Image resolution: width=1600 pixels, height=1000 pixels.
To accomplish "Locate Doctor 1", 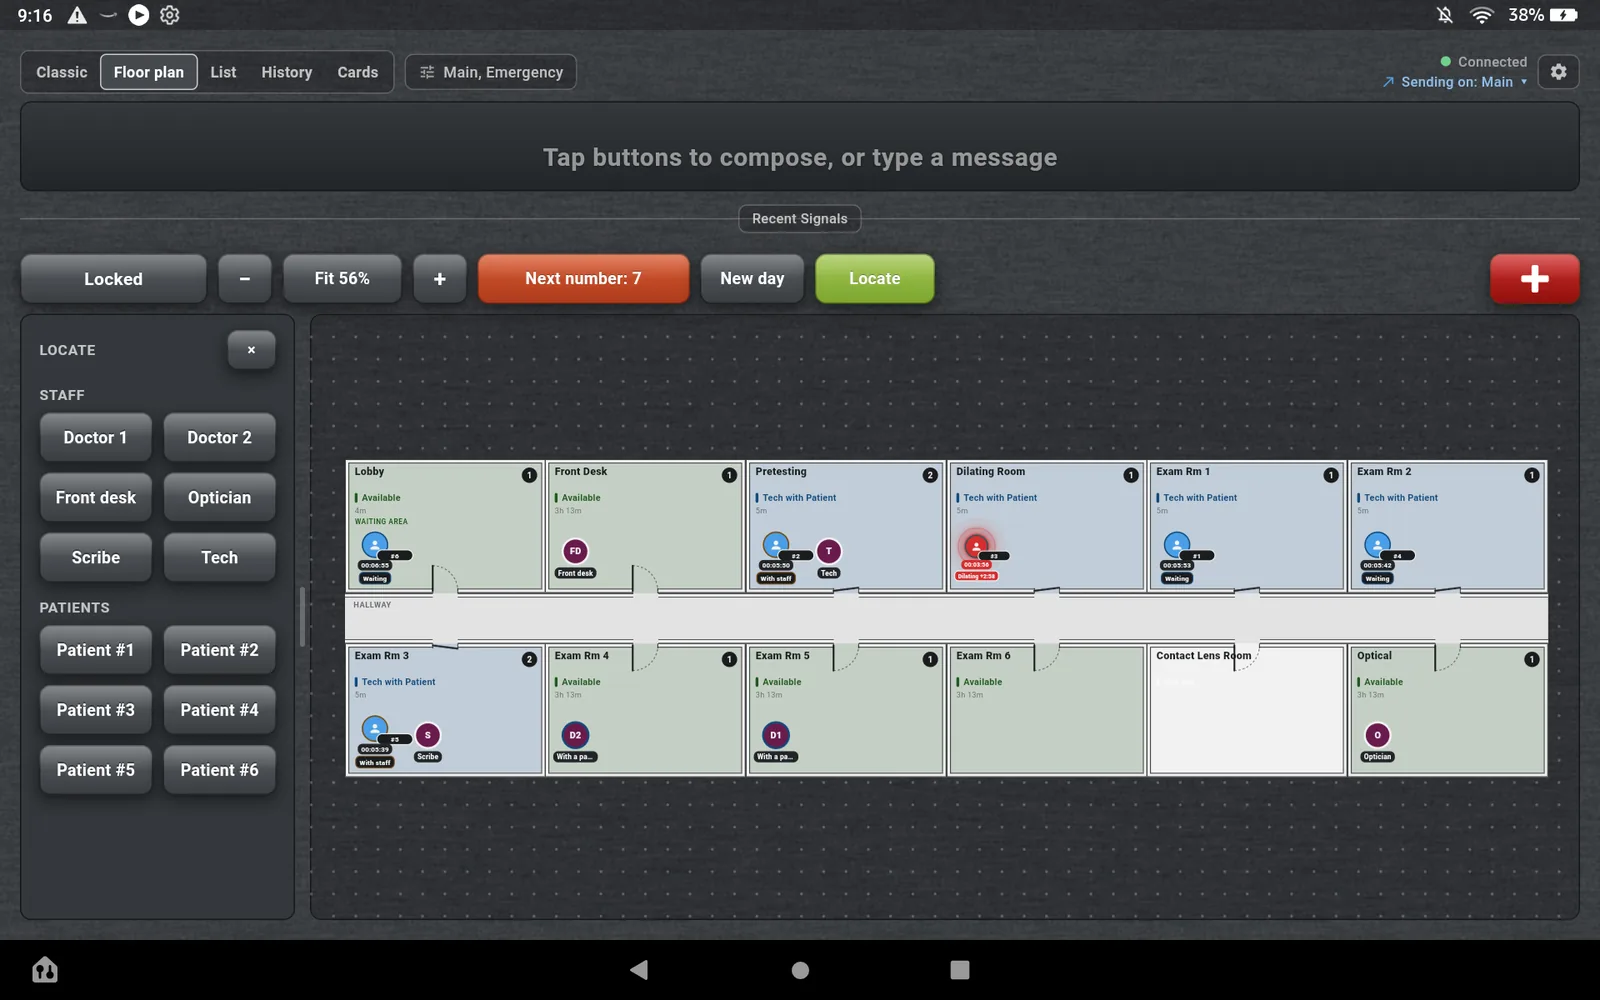I will [x=96, y=438].
